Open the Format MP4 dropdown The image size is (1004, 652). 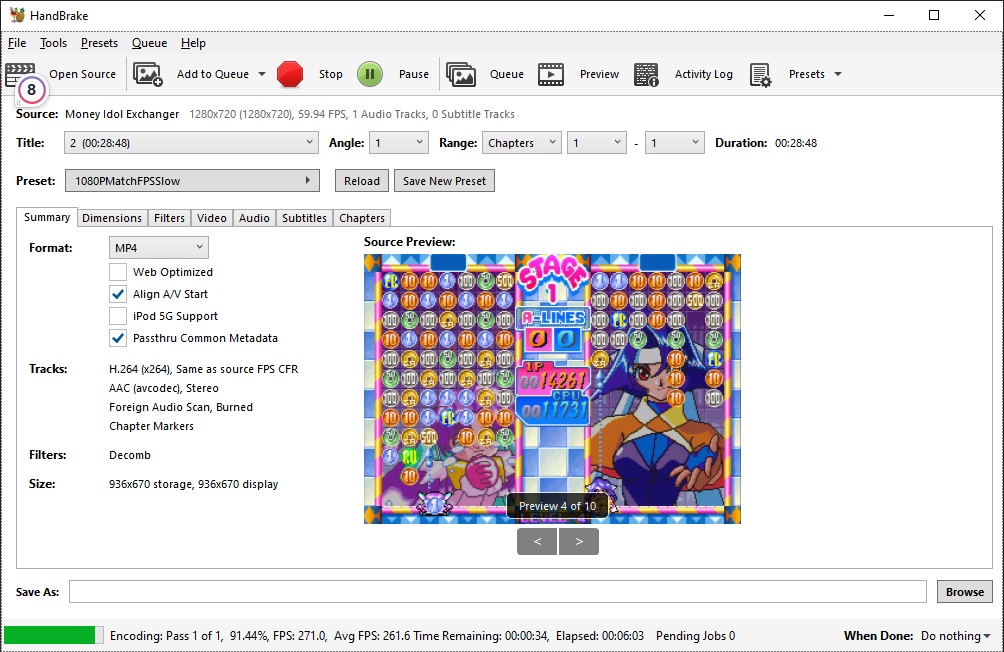click(x=158, y=247)
